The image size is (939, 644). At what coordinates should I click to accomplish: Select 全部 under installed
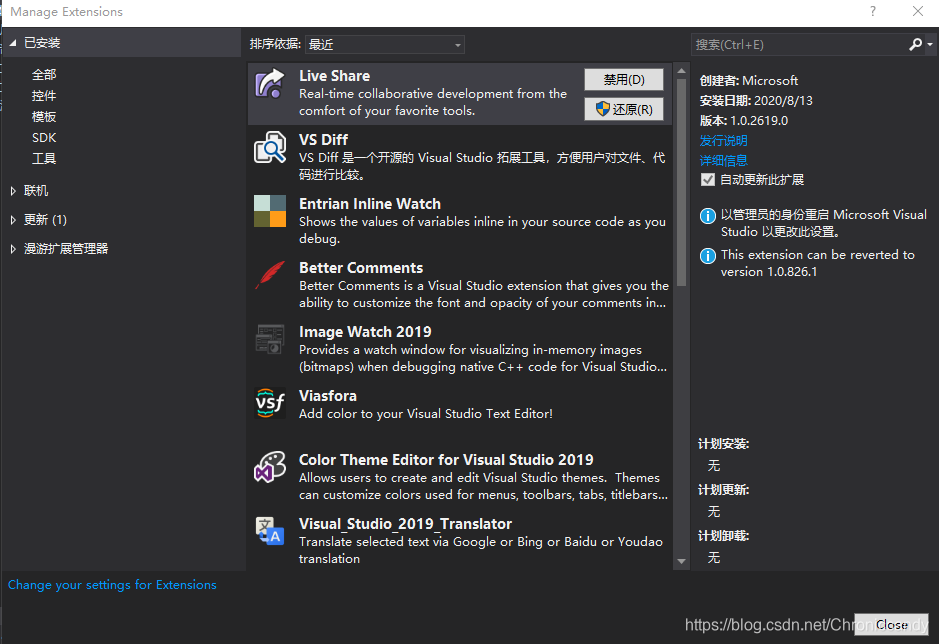44,74
